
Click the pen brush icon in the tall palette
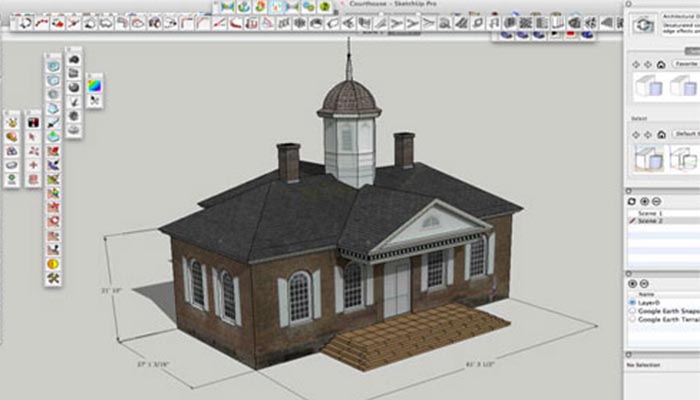pyautogui.click(x=53, y=122)
